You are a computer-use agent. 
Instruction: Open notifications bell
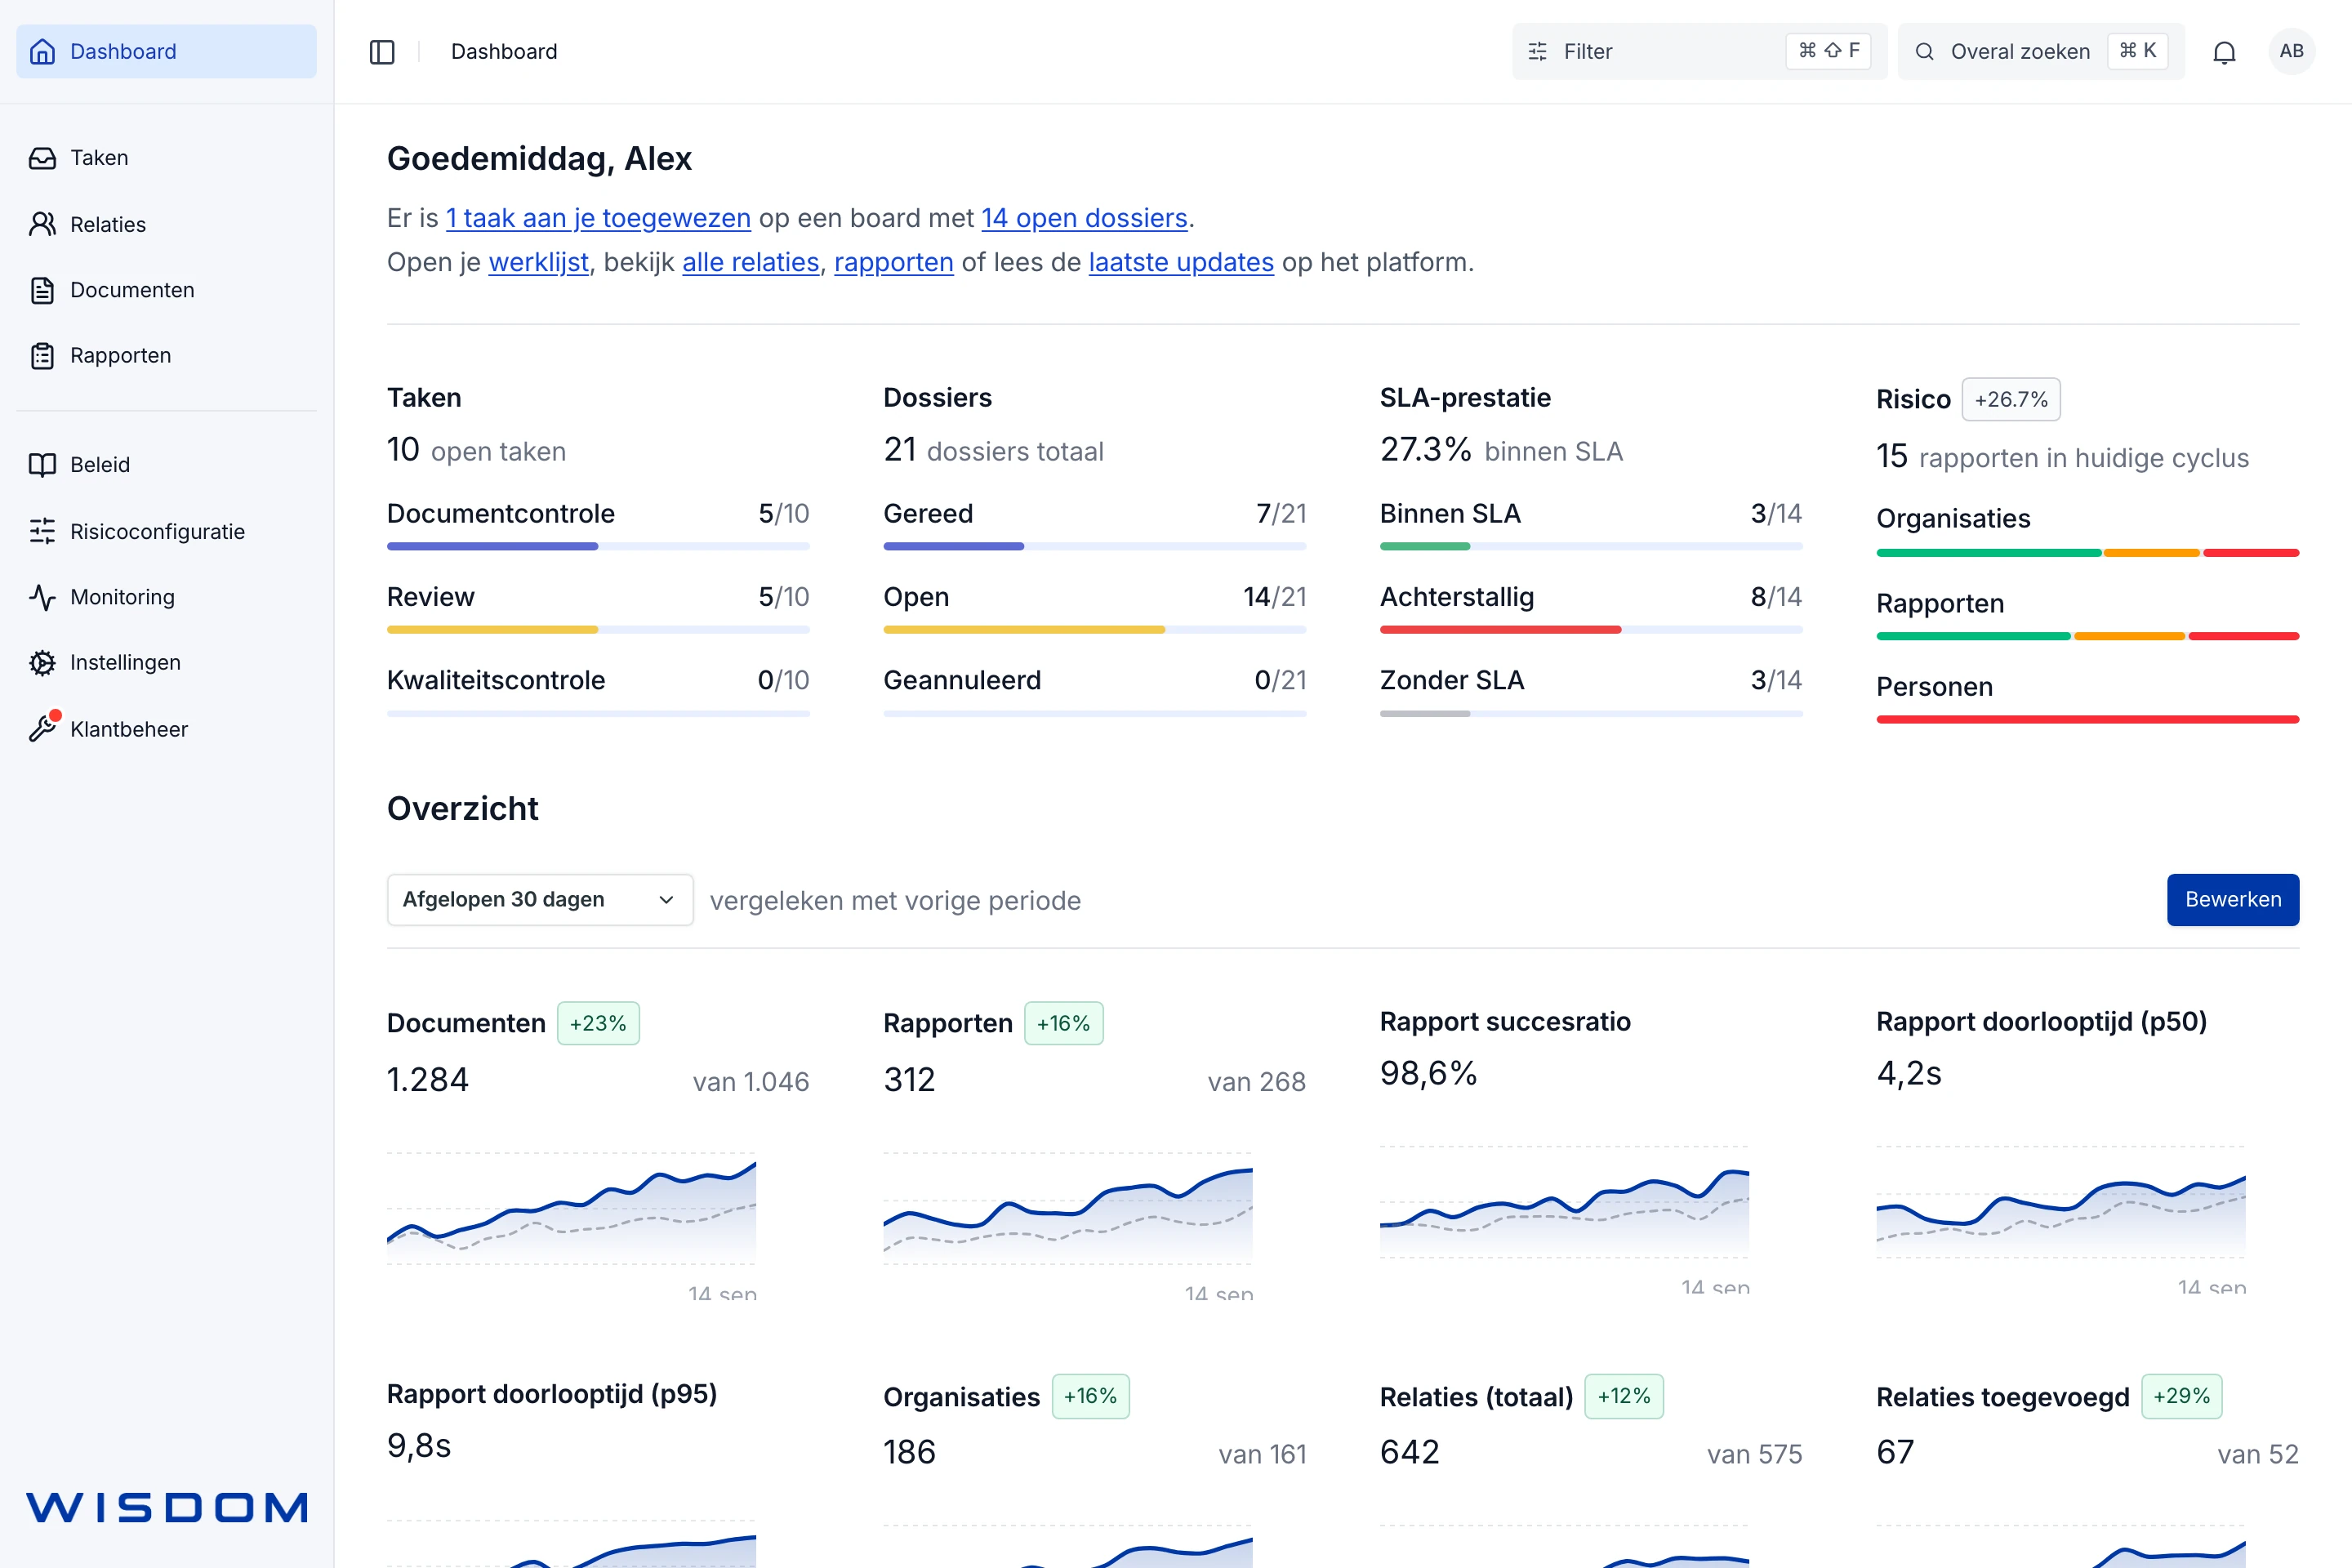pos(2224,52)
